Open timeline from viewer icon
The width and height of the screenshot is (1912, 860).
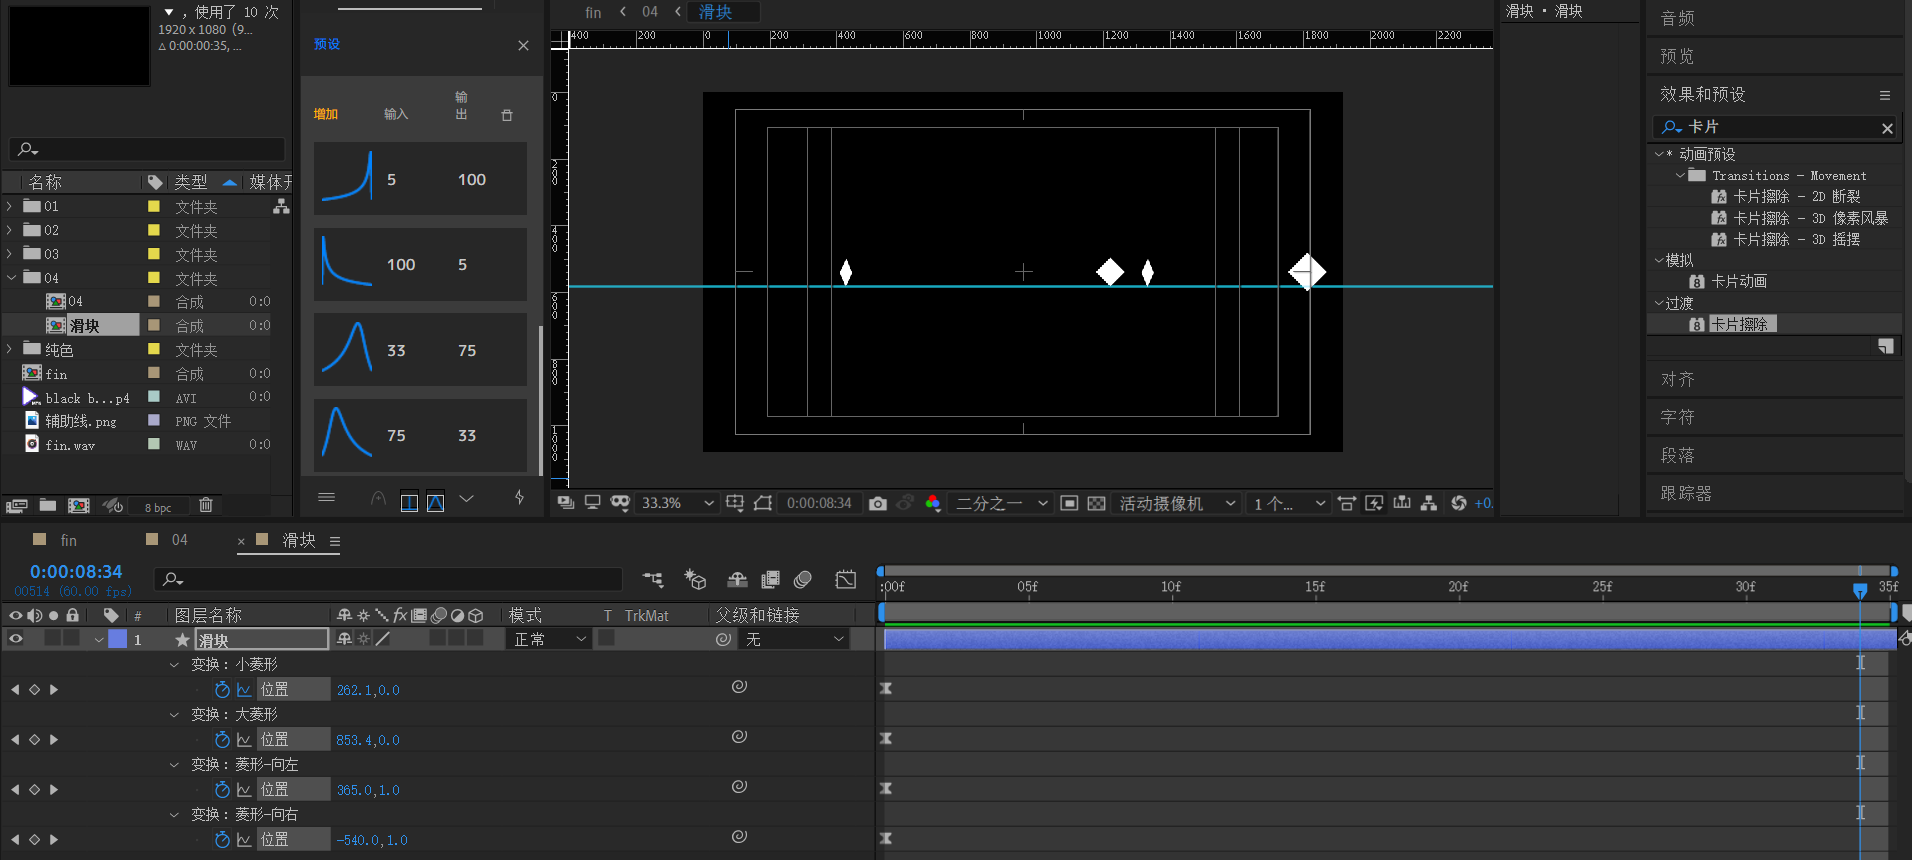[x=1402, y=503]
